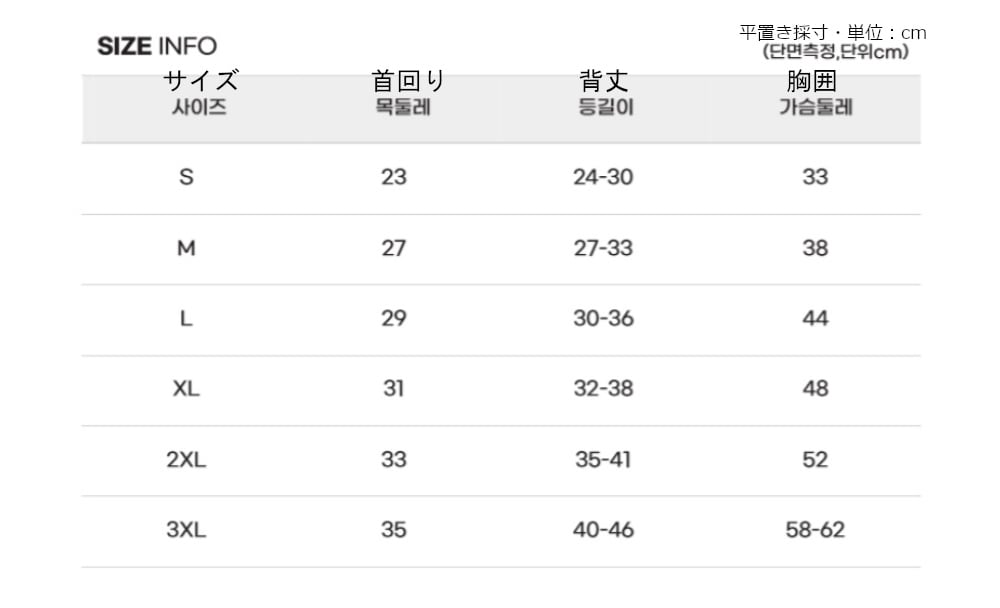This screenshot has width=1000, height=608.
Task: Click chest value 52 in 2XL row
Action: pos(815,460)
